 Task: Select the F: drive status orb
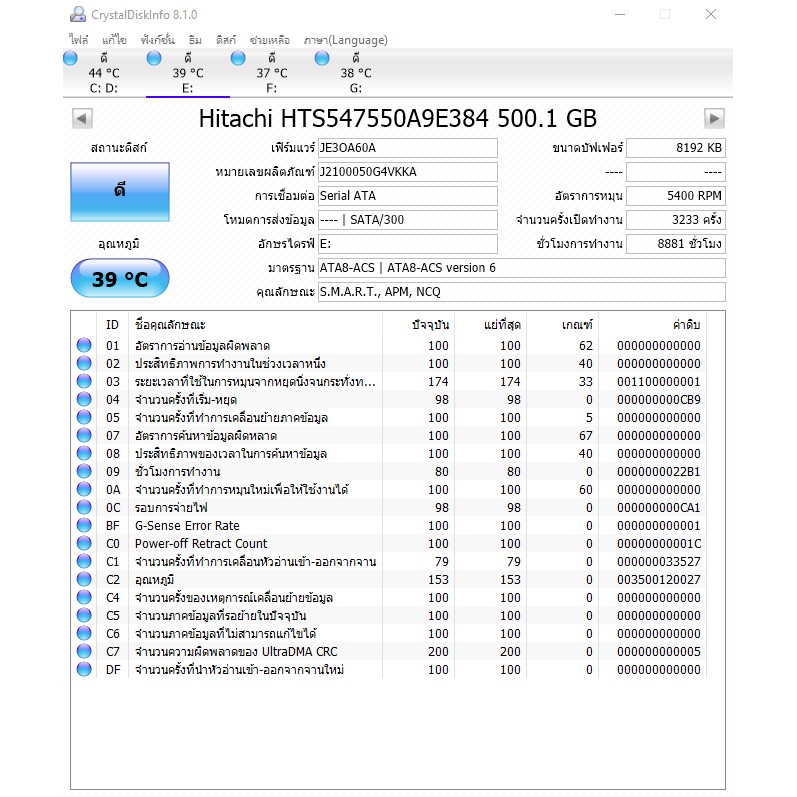click(238, 59)
